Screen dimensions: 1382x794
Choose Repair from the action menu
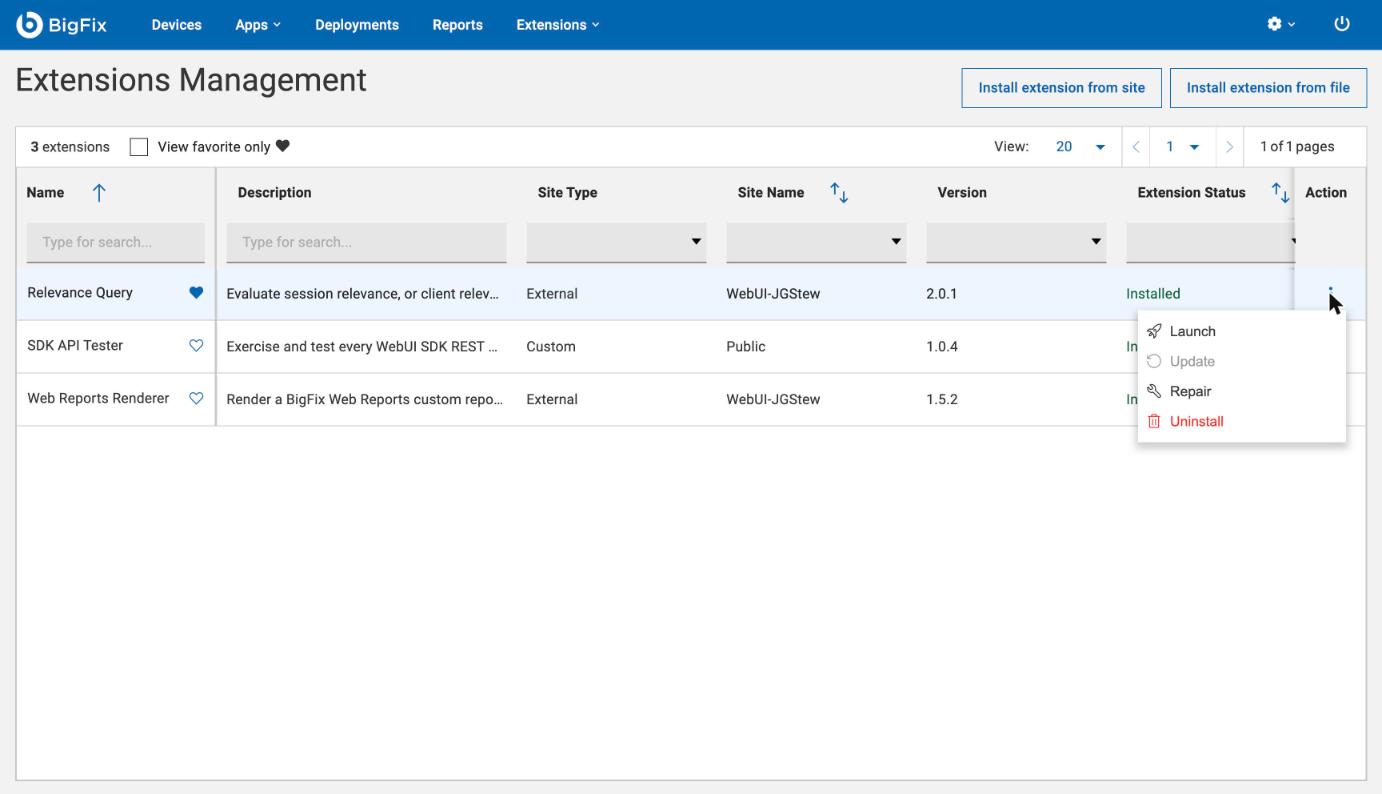pyautogui.click(x=1242, y=391)
